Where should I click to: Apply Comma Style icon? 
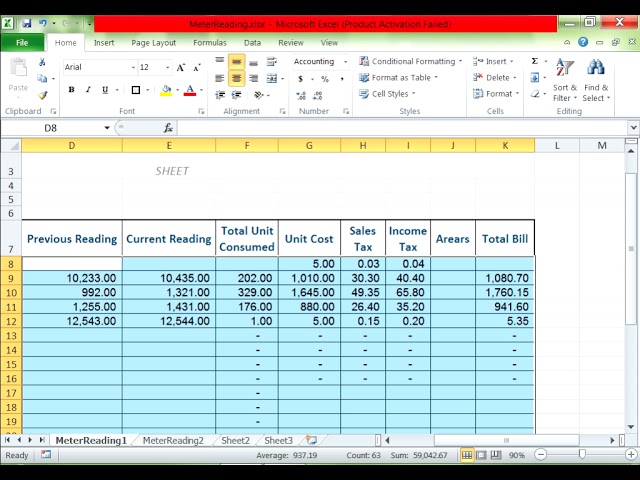342,79
